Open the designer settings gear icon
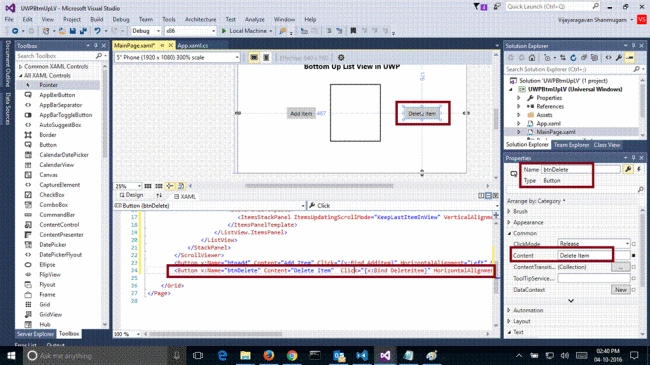The height and width of the screenshot is (365, 650). pyautogui.click(x=341, y=58)
